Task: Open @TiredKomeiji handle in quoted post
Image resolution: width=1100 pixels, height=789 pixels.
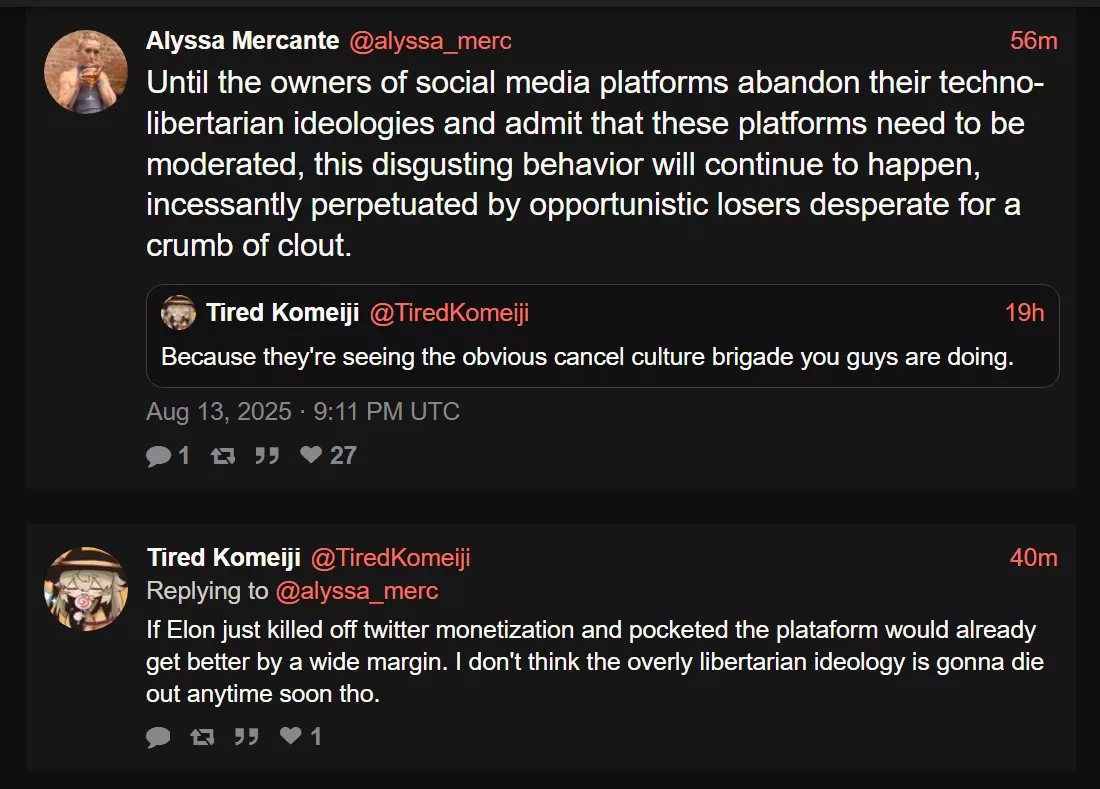Action: point(449,313)
